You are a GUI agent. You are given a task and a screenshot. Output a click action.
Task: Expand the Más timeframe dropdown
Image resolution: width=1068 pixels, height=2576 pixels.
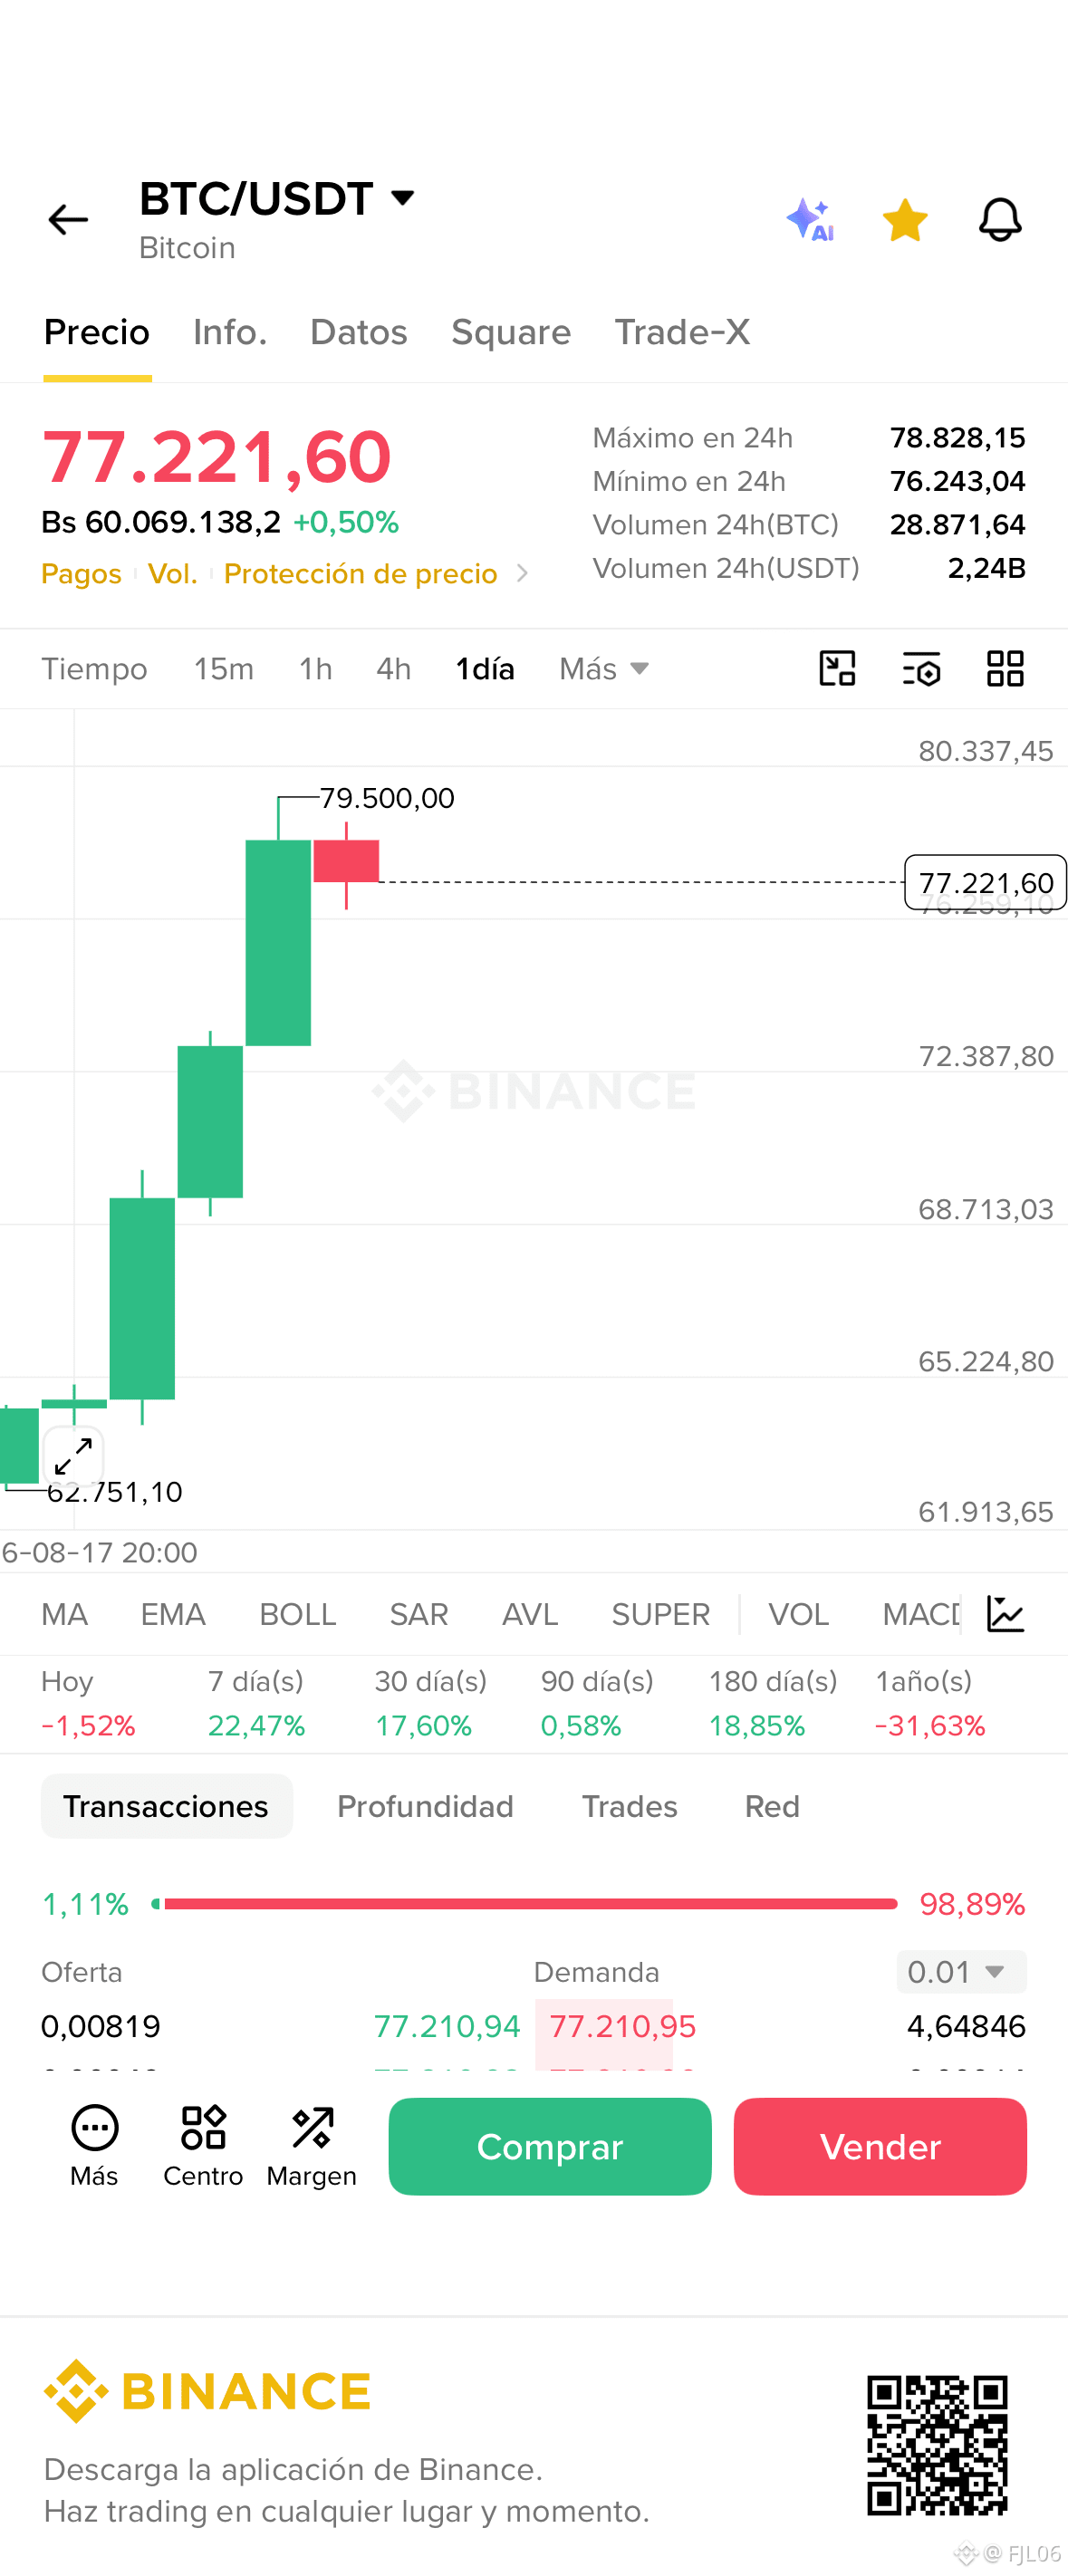pyautogui.click(x=604, y=668)
